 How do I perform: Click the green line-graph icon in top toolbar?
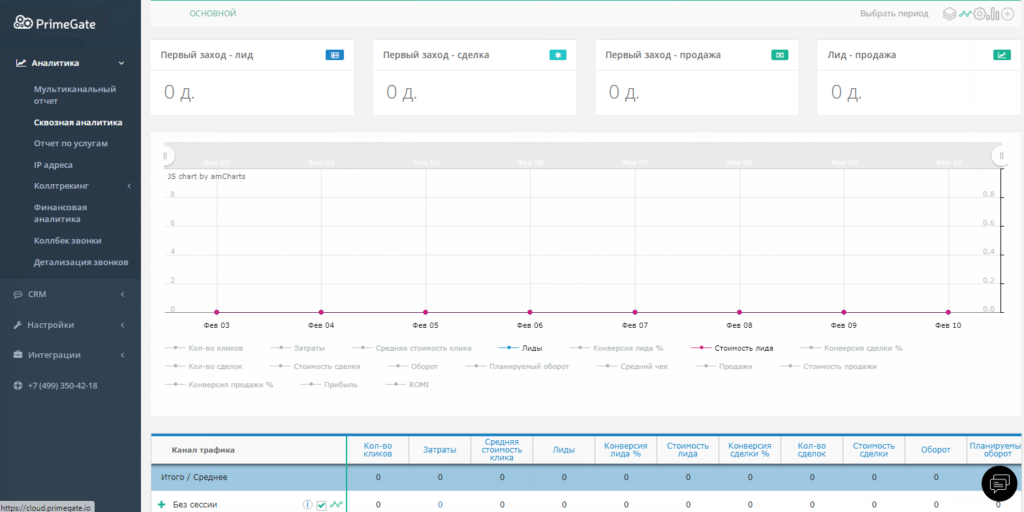tap(965, 14)
